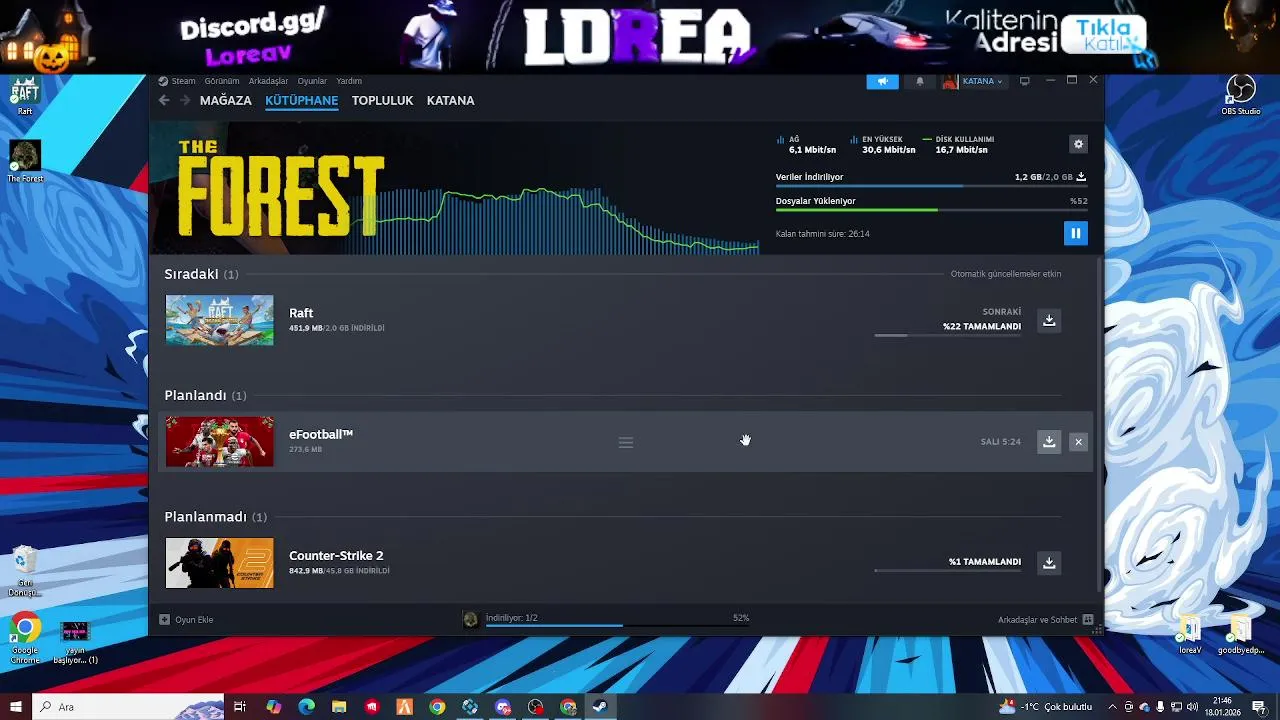
Task: Click Oyun Ekle to add a game
Action: (x=187, y=620)
